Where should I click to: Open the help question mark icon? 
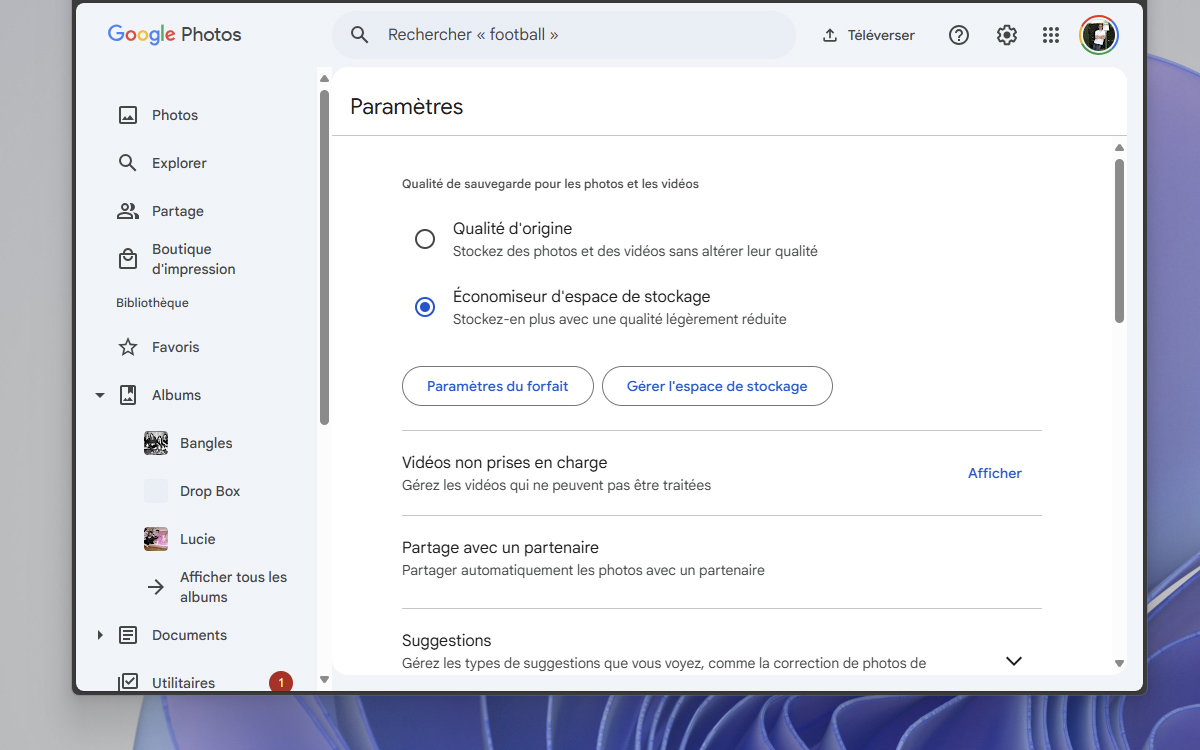pos(959,35)
